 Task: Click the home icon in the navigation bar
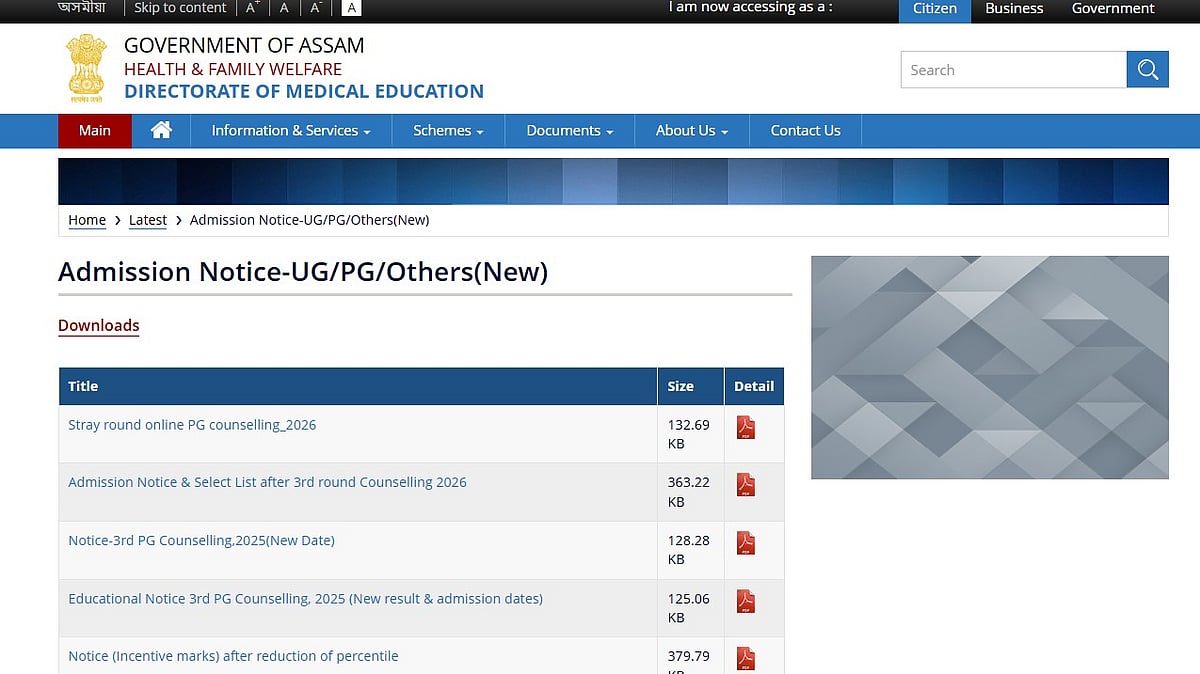coord(160,130)
